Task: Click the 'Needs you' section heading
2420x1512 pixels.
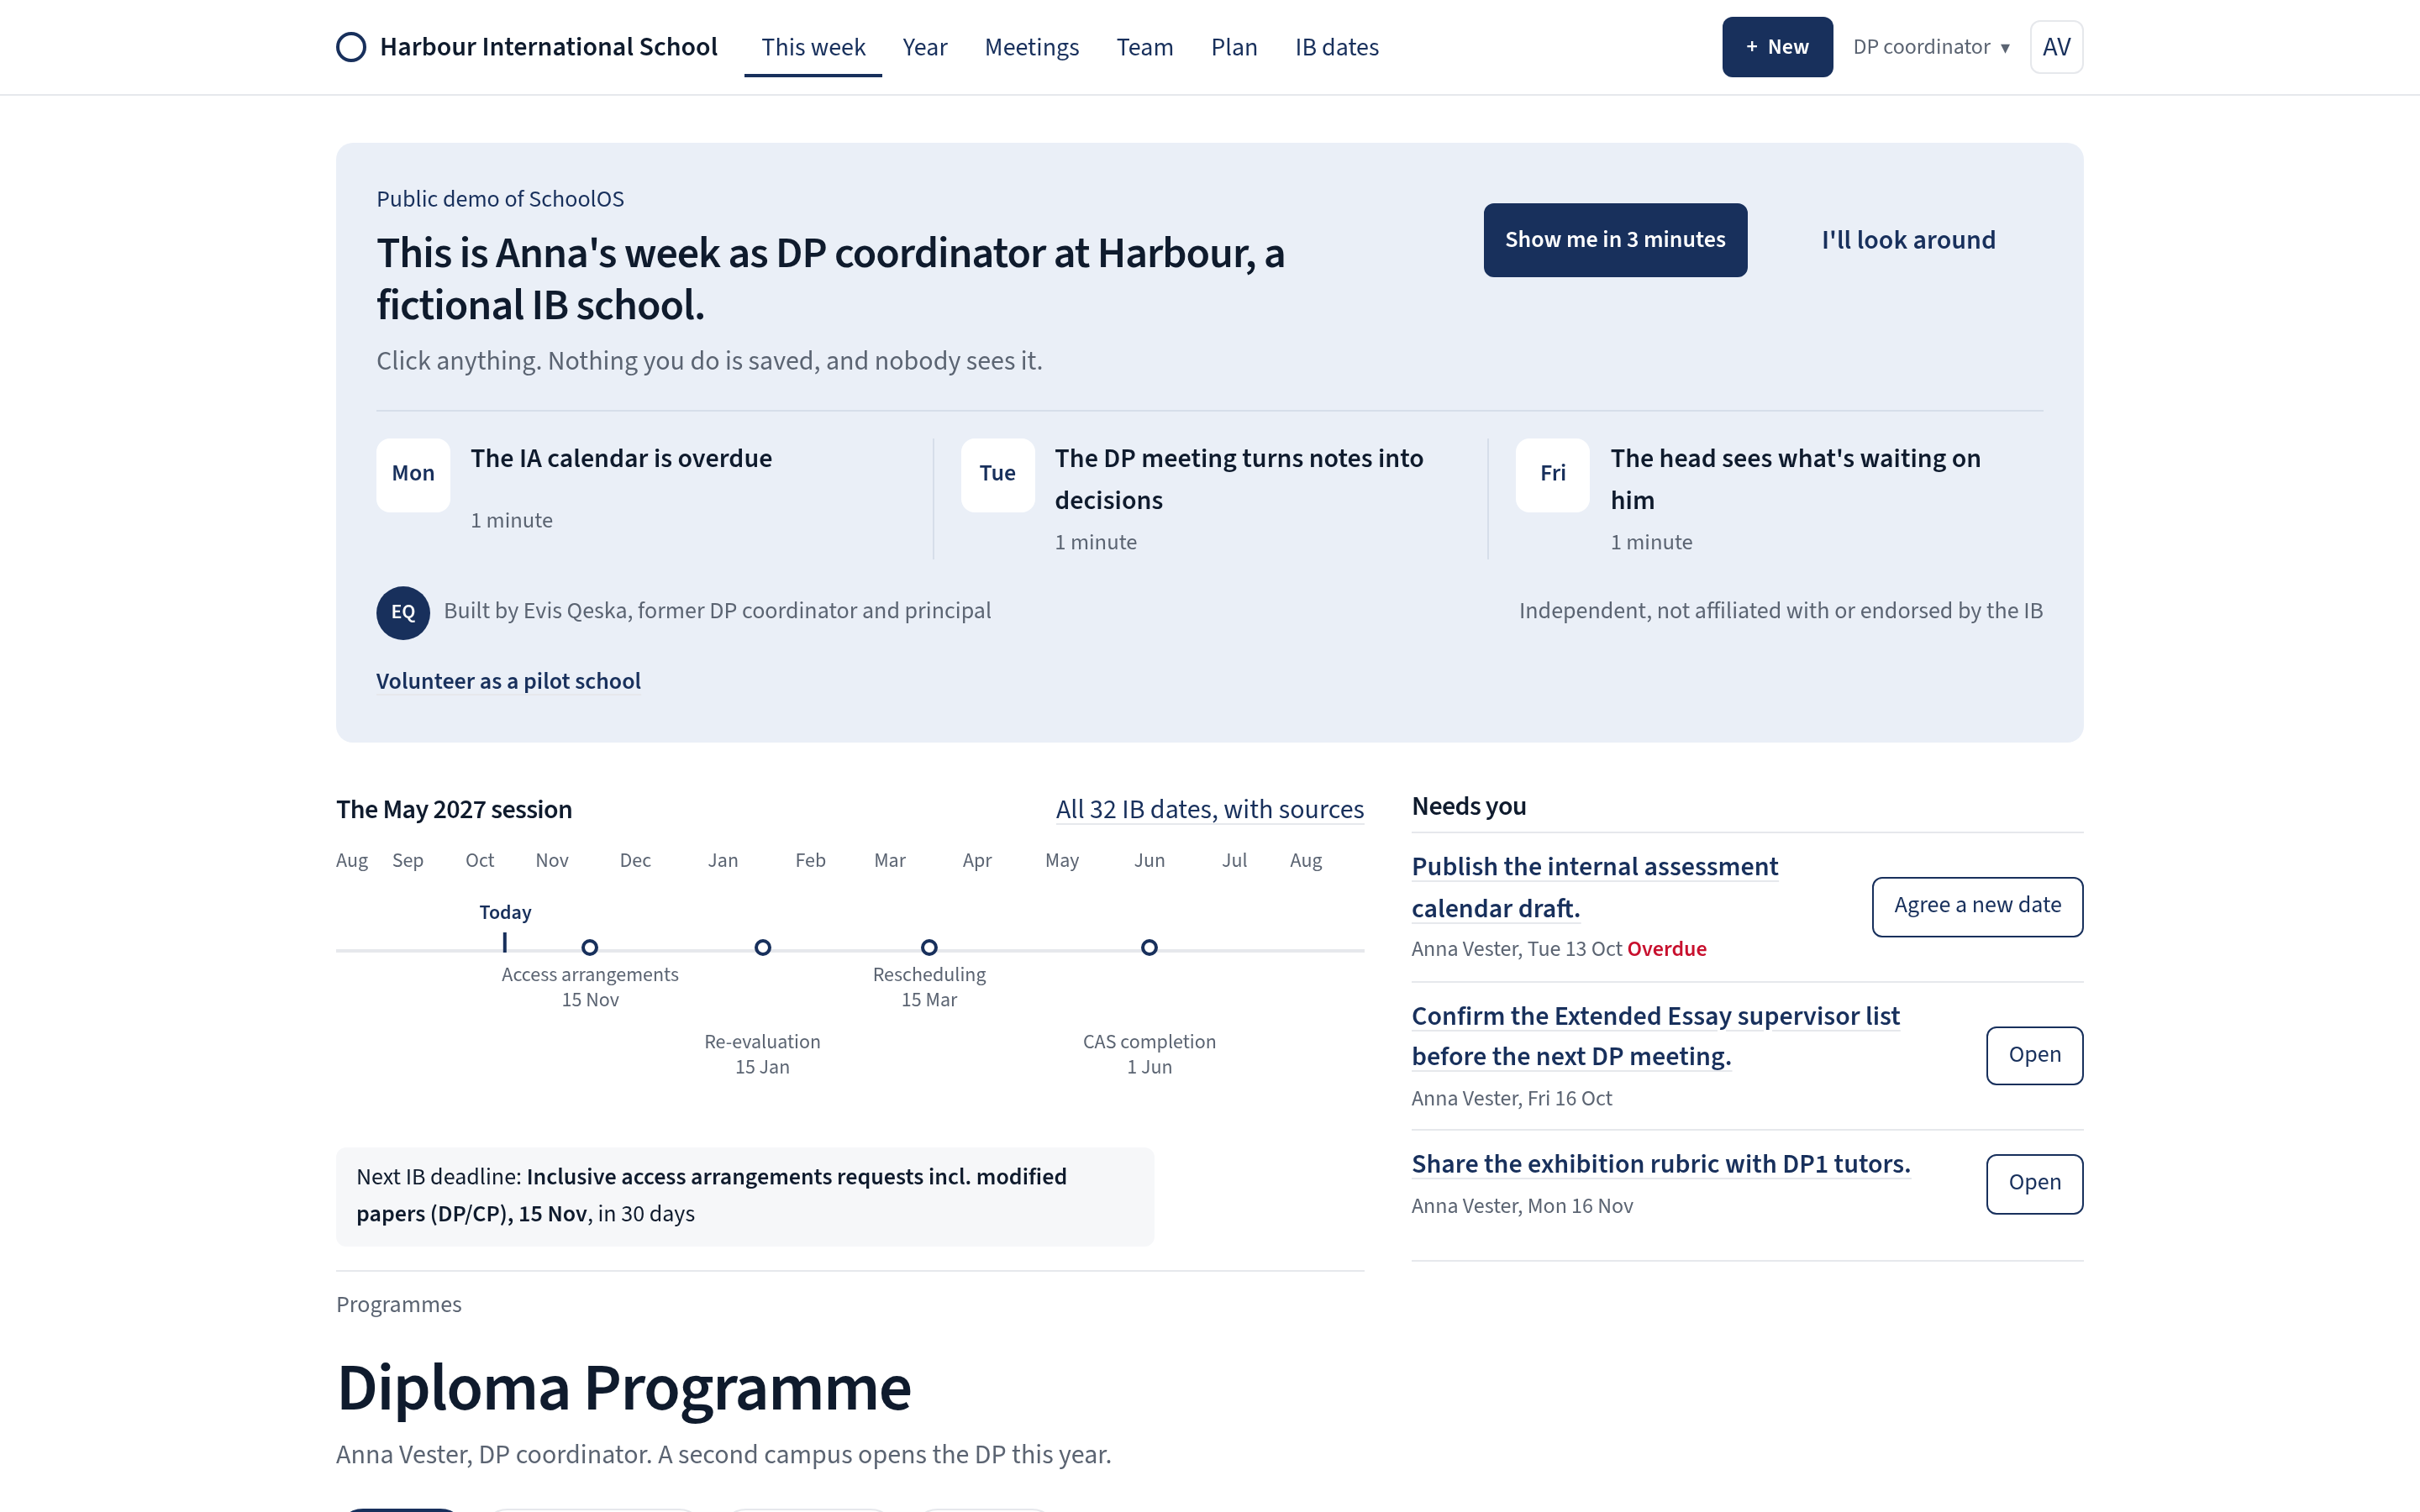Action: pyautogui.click(x=1468, y=806)
